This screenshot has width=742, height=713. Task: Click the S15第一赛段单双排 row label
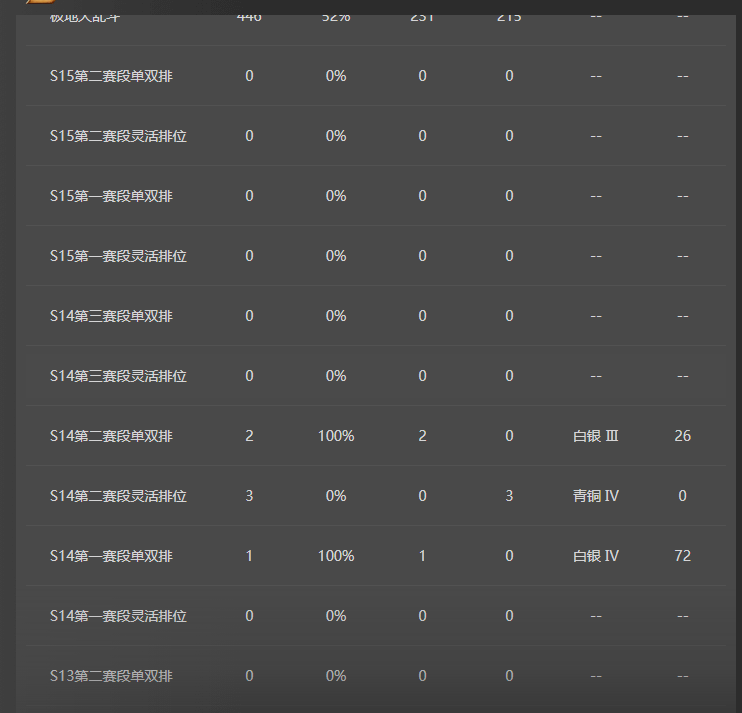tap(111, 196)
